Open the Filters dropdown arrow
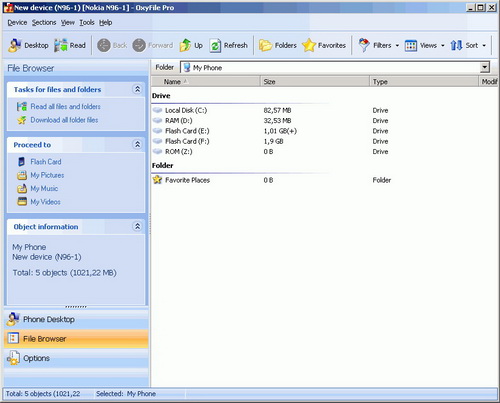 (x=397, y=46)
